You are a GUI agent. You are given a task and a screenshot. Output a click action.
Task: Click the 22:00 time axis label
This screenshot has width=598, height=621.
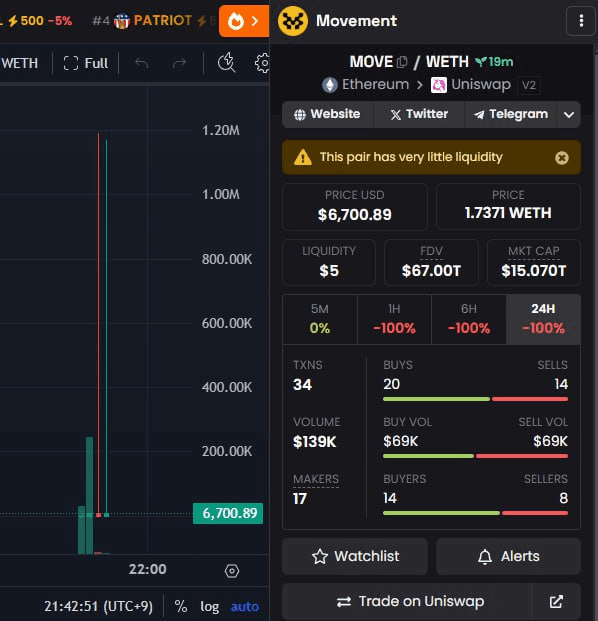click(x=147, y=569)
